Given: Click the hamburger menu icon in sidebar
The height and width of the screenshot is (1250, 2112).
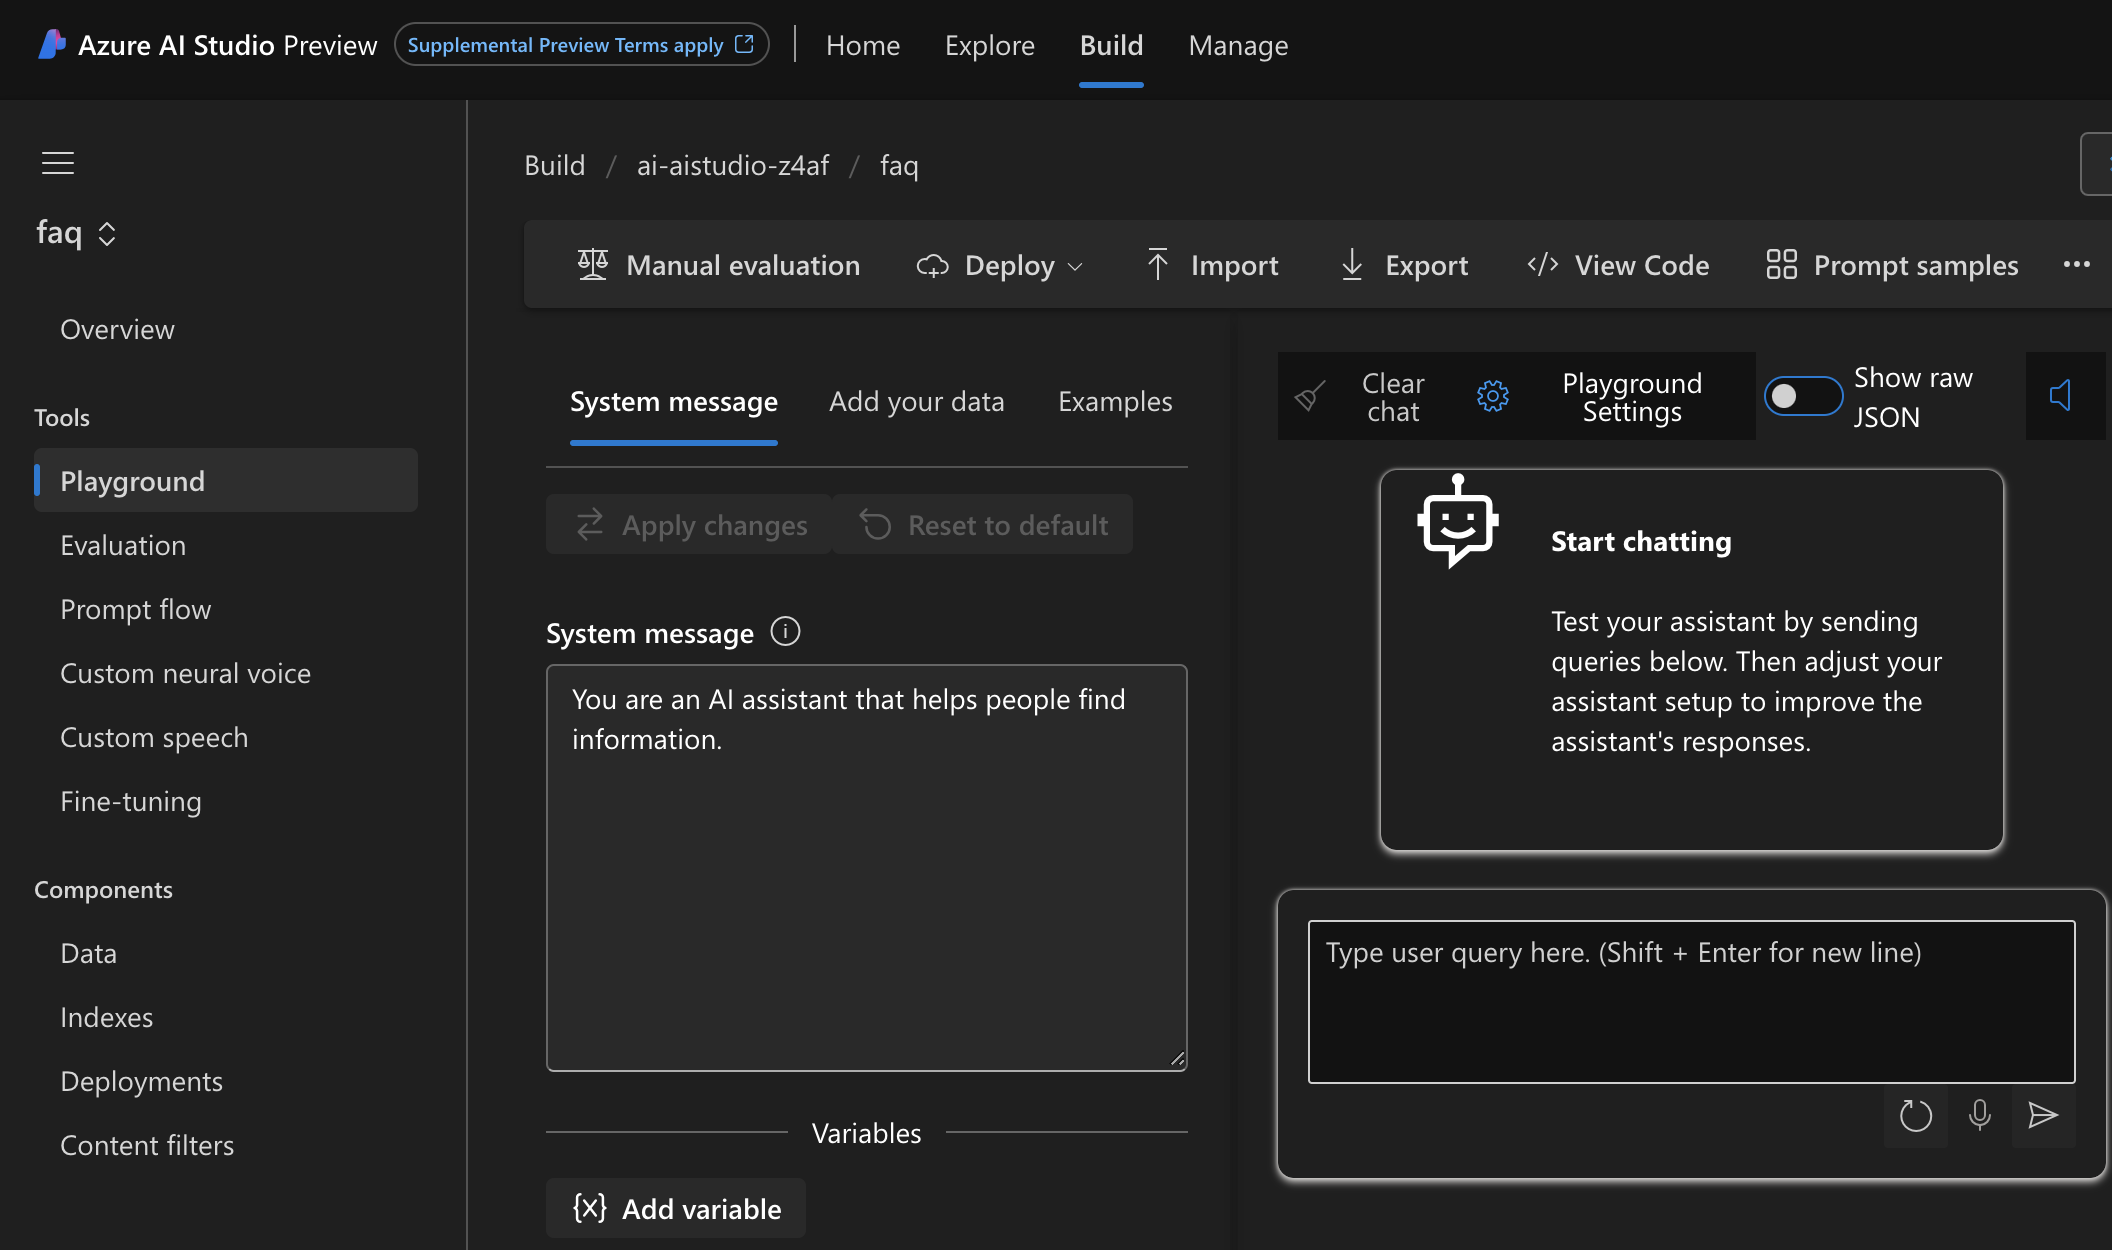Looking at the screenshot, I should click(58, 163).
